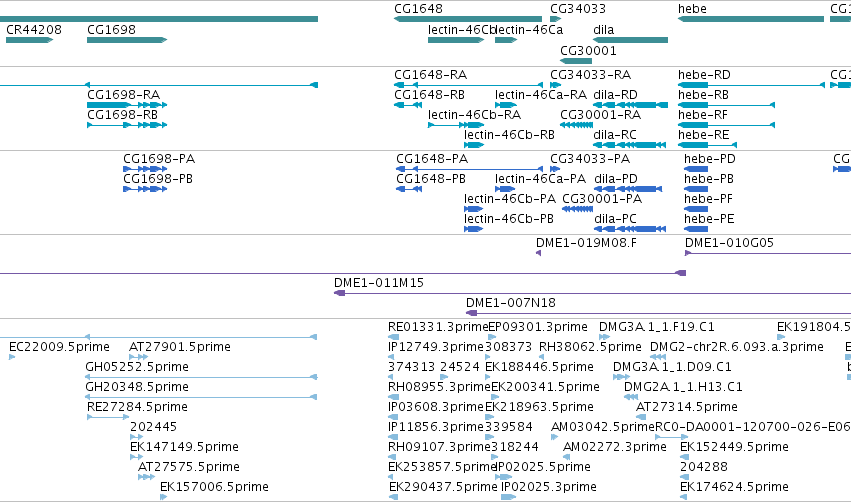Select EST RE27284.5prime

pos(108,417)
